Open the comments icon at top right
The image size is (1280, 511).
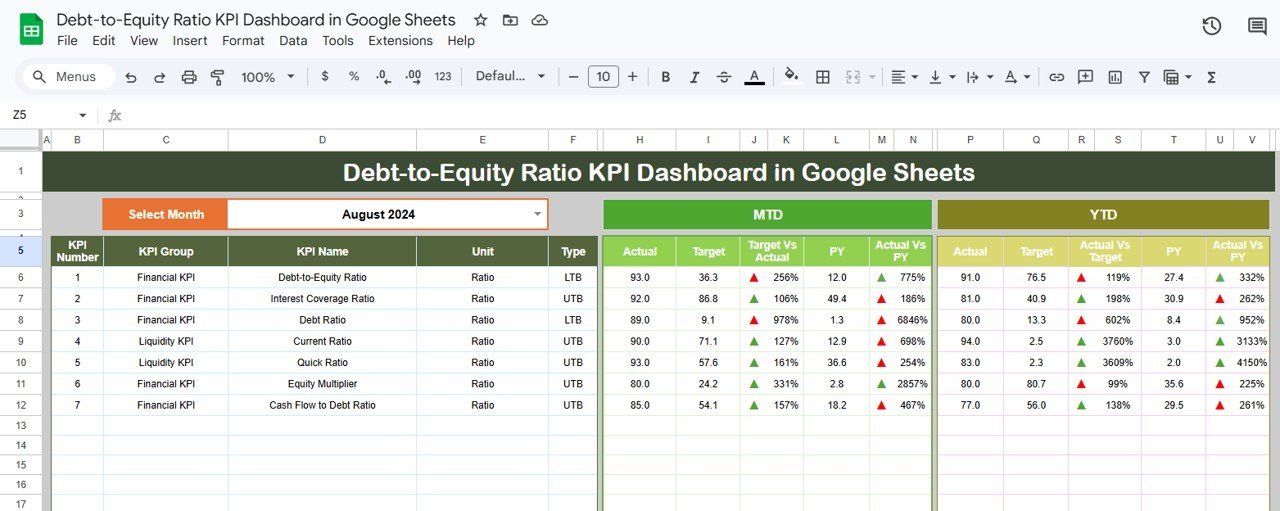pos(1257,26)
